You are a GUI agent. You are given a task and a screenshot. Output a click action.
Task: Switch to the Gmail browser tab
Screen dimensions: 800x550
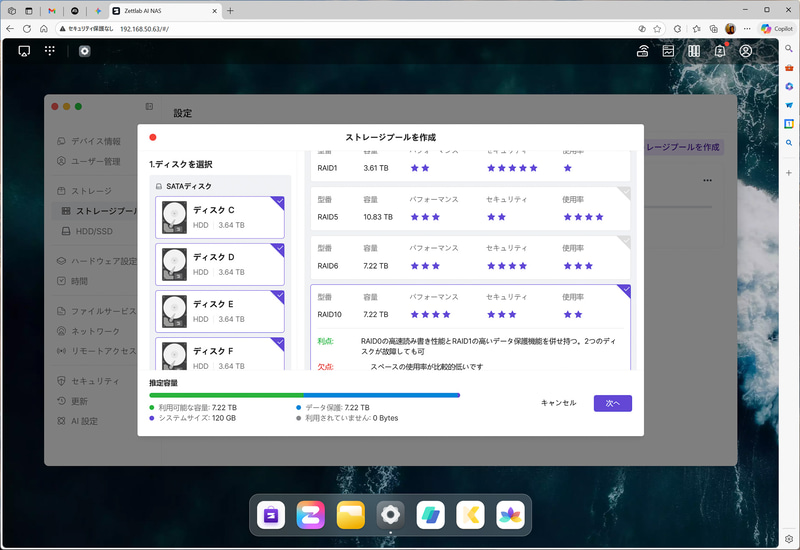[x=52, y=11]
